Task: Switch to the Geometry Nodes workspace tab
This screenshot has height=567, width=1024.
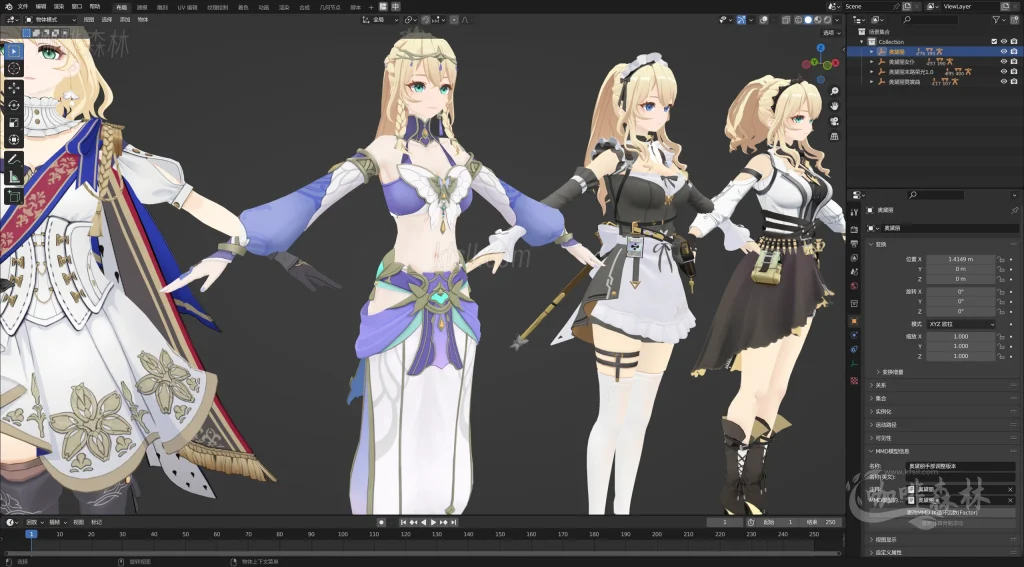Action: pyautogui.click(x=330, y=7)
